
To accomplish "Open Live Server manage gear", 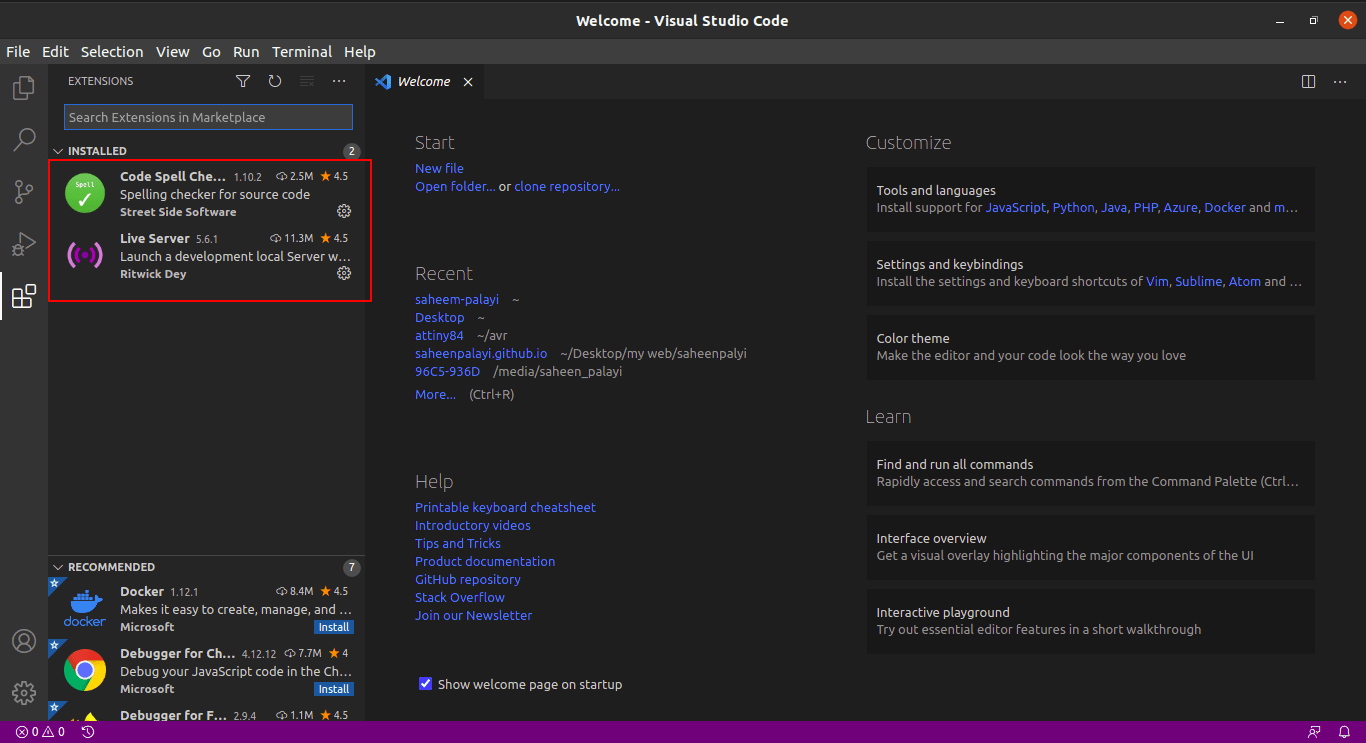I will [x=344, y=273].
